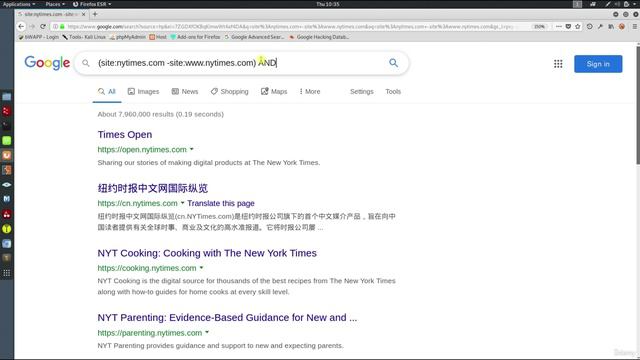Expand dropdown arrow next to cn.nytimes.com
This screenshot has width=640, height=360.
click(x=182, y=203)
